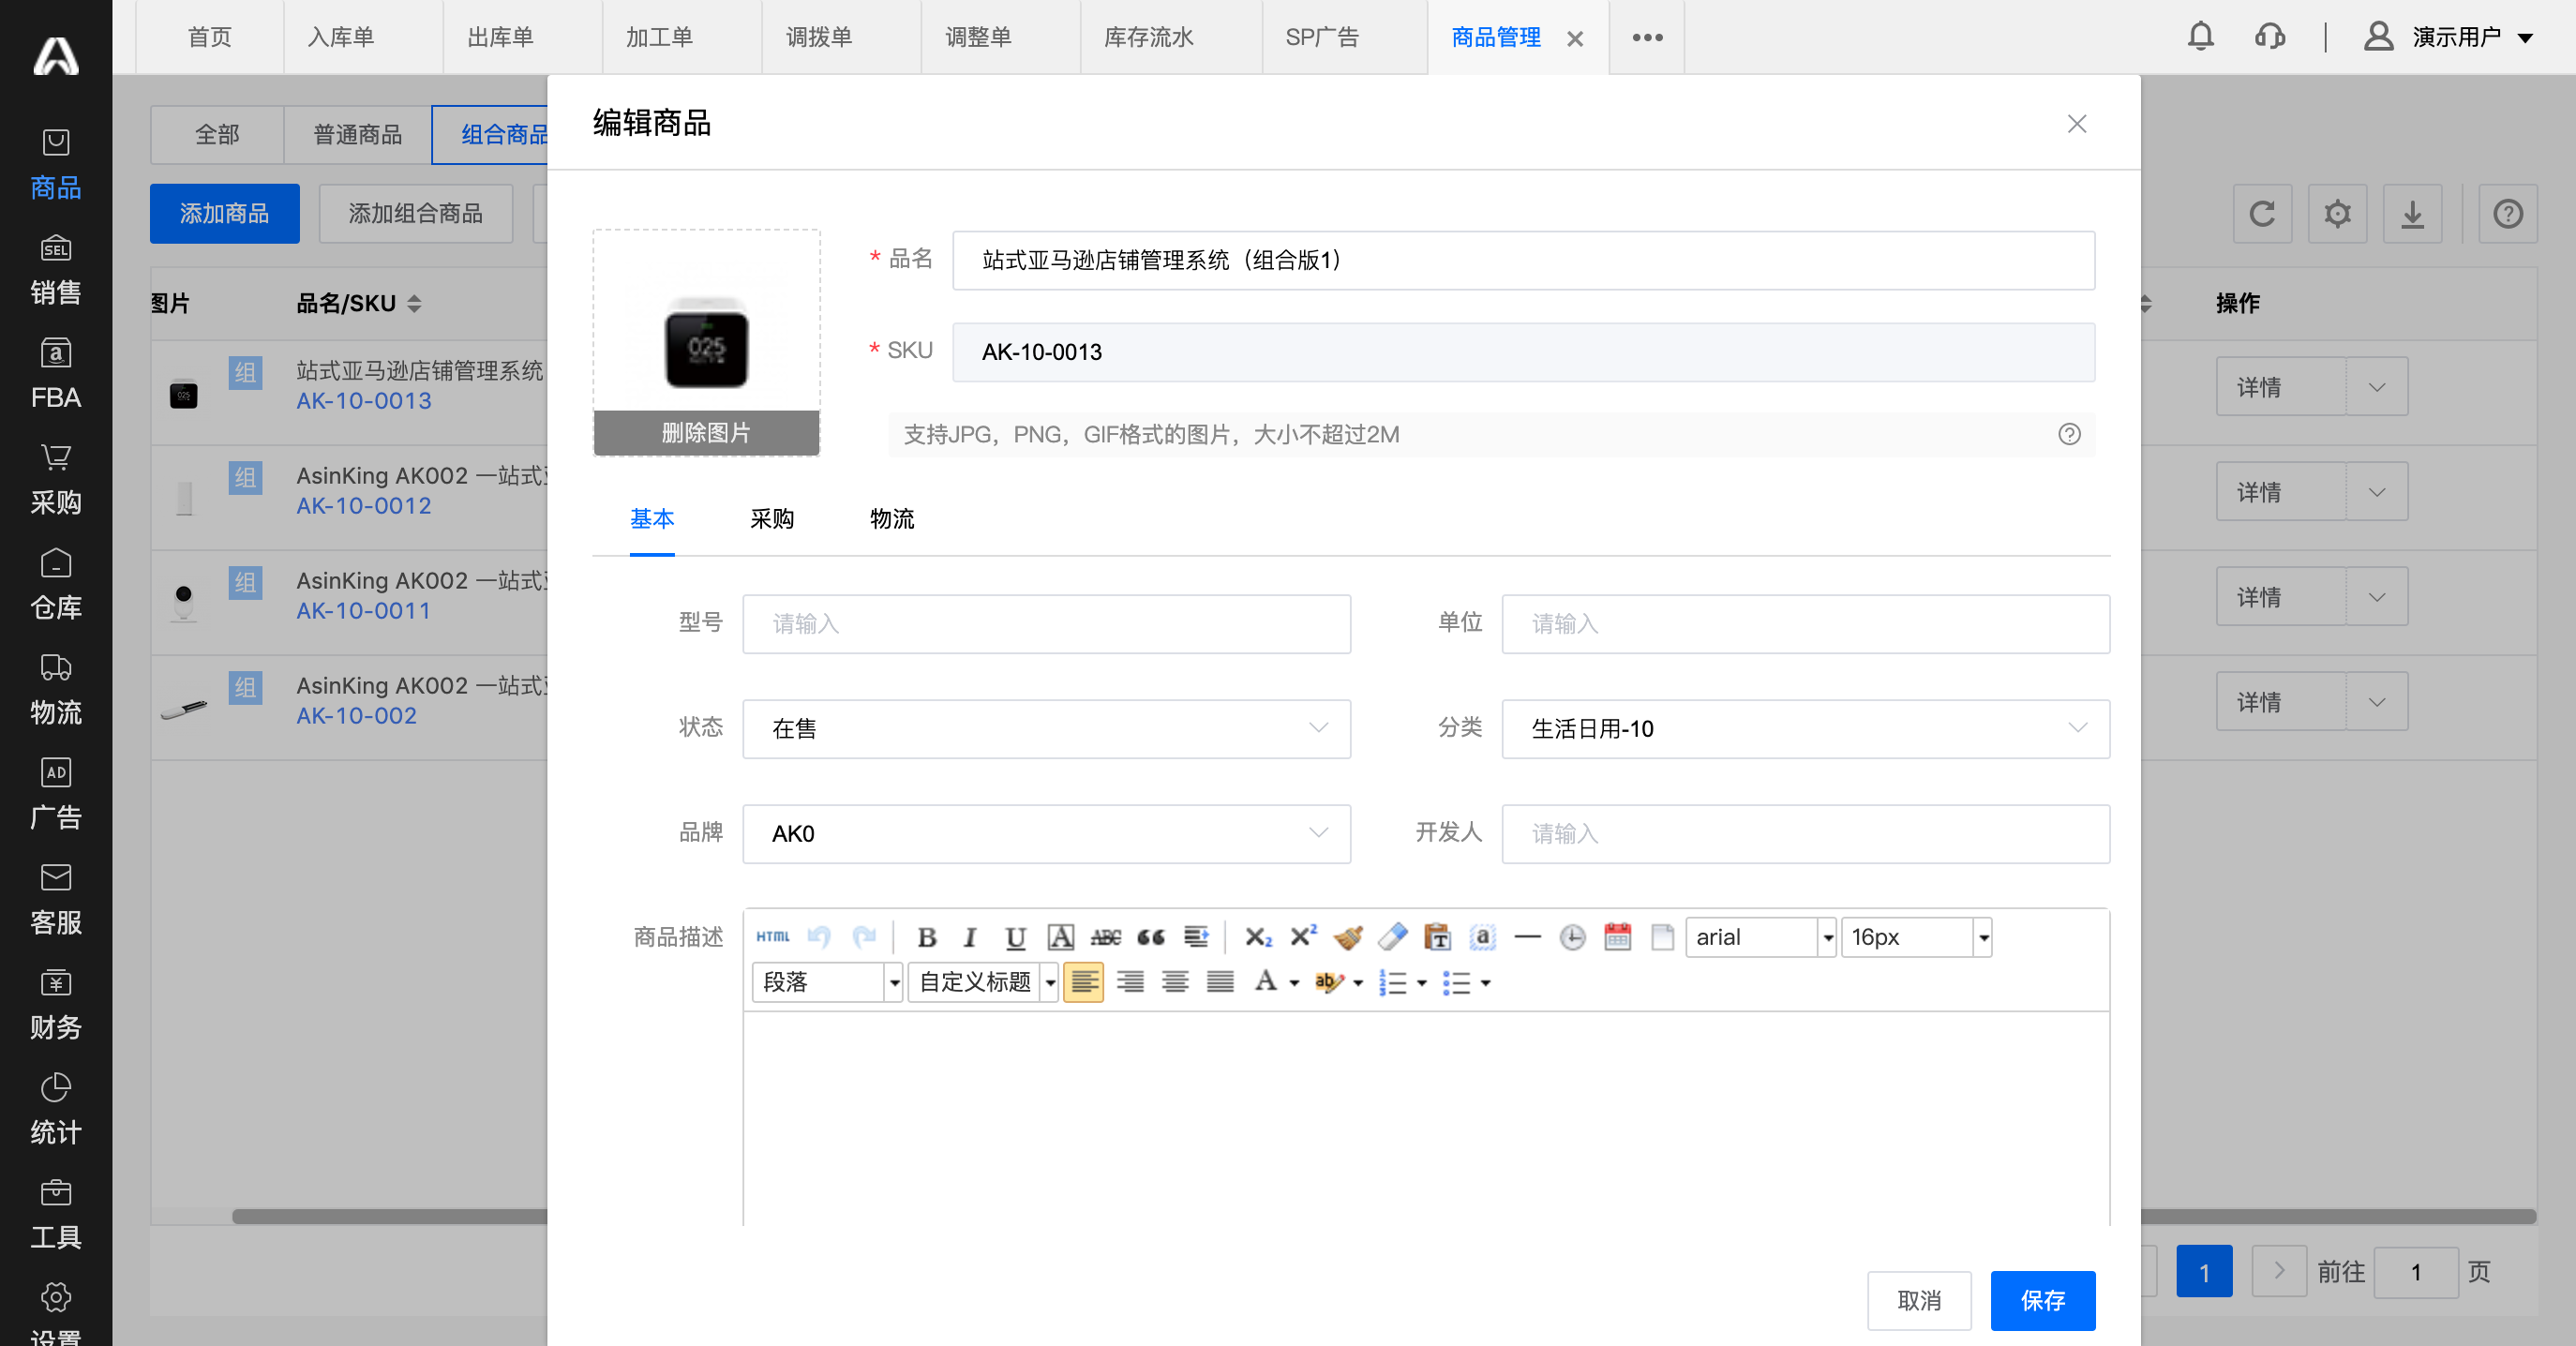Viewport: 2576px width, 1346px height.
Task: Apply subscript formatting in editor
Action: (1257, 937)
